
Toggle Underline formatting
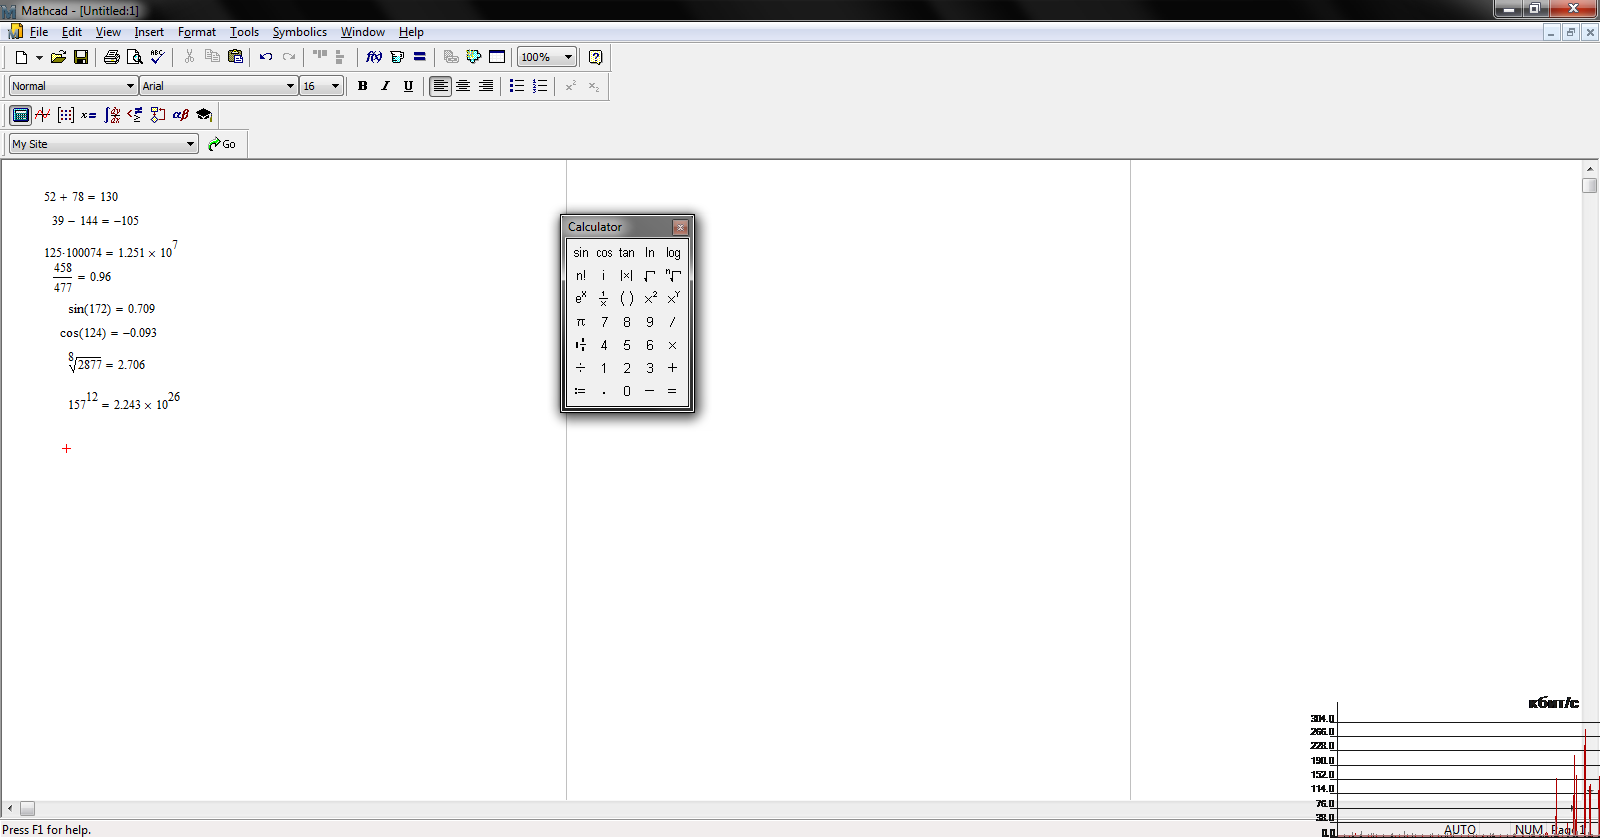408,86
